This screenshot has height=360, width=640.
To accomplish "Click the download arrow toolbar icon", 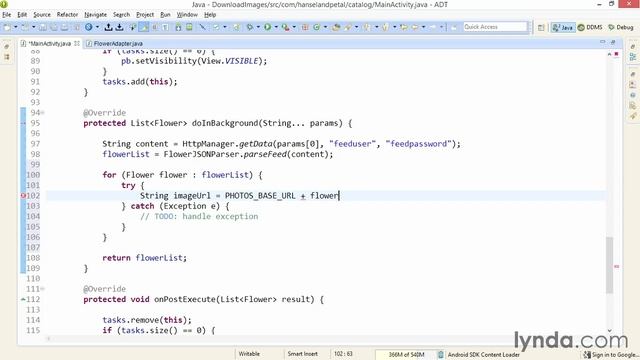I will coord(119,27).
